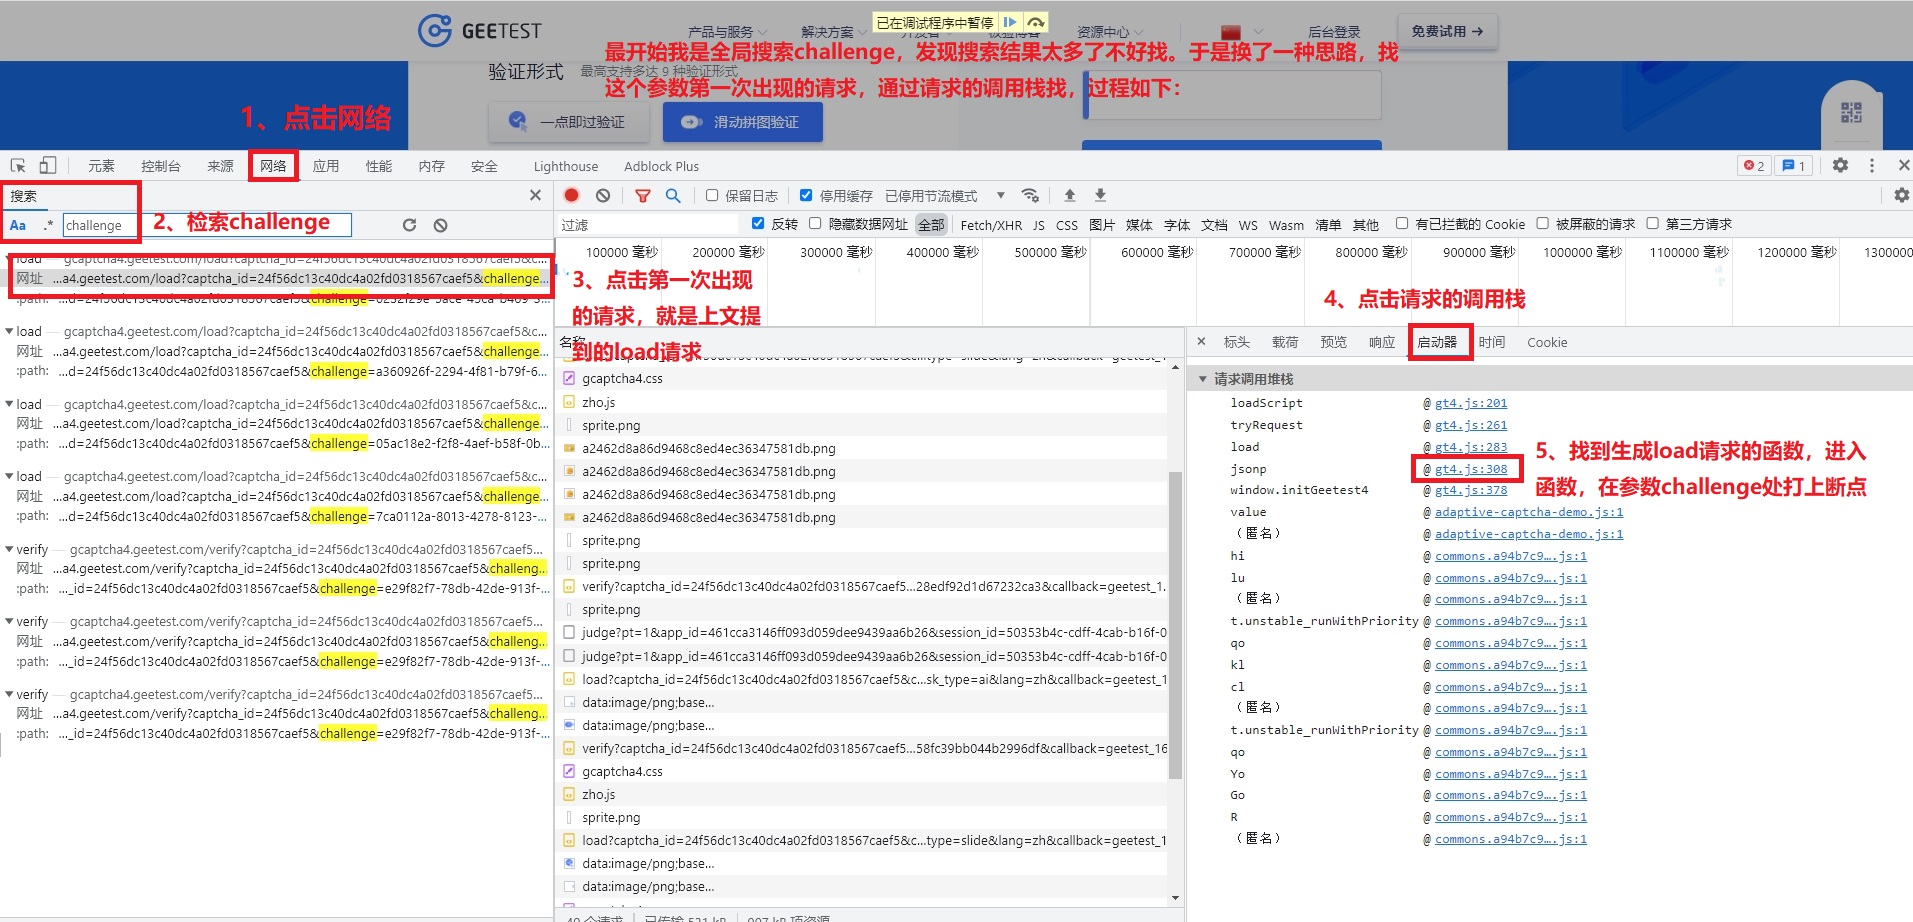1913x922 pixels.
Task: Open the 来源 tab
Action: pyautogui.click(x=220, y=166)
